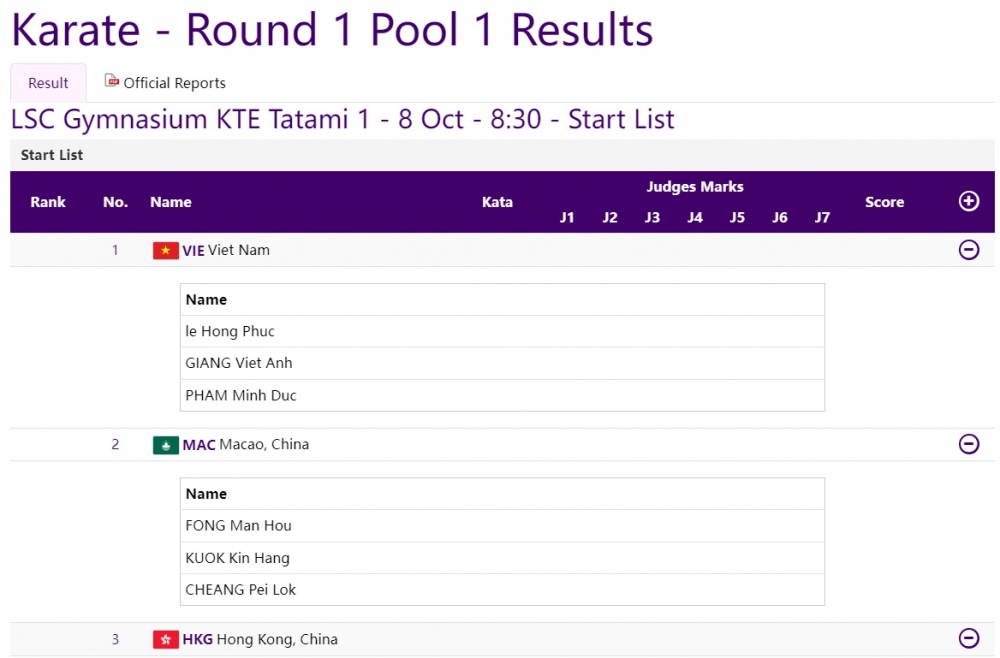Viewport: 1000px width, 658px height.
Task: Click the Kata column header
Action: tap(497, 202)
